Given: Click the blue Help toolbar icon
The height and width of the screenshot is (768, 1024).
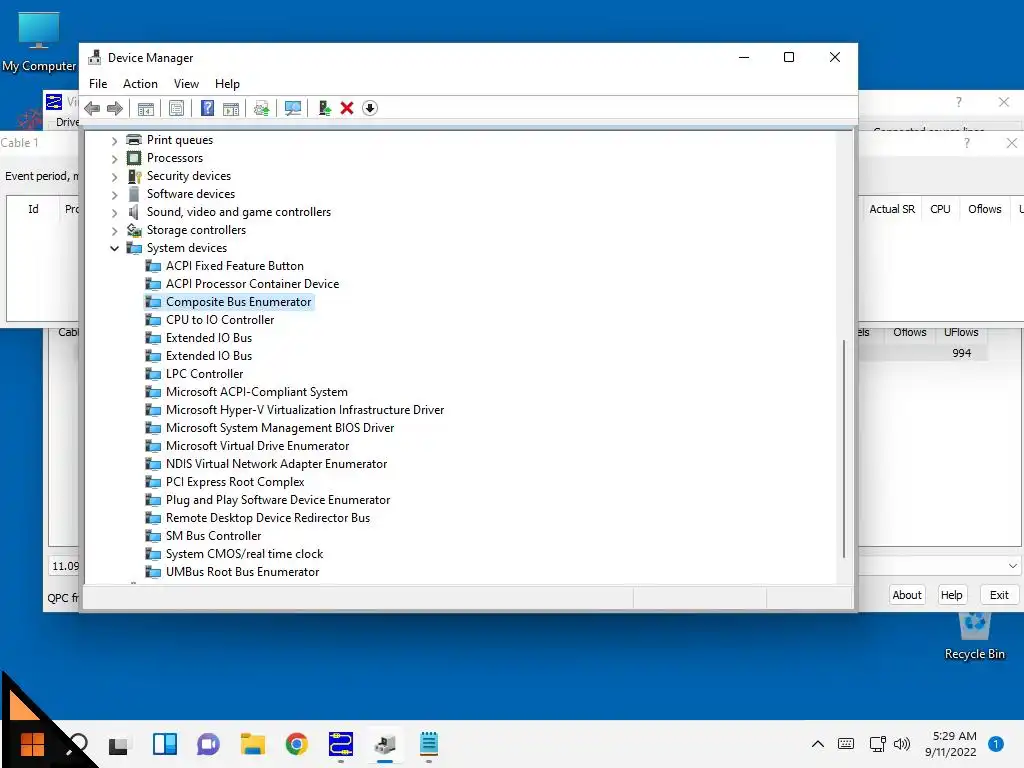Looking at the screenshot, I should (x=207, y=108).
